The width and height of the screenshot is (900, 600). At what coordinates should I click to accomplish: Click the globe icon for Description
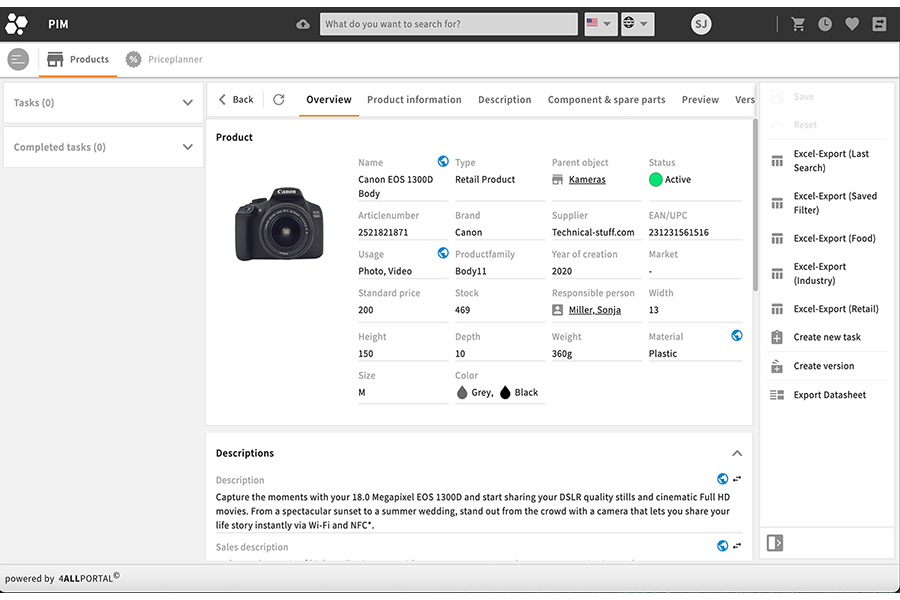click(x=722, y=479)
